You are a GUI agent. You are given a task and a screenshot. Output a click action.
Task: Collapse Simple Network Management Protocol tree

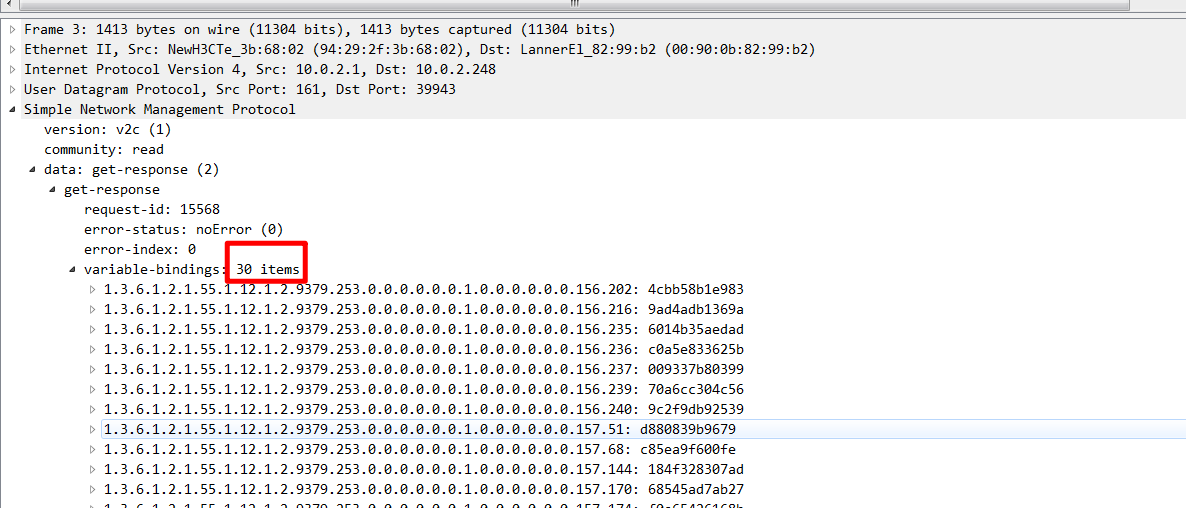click(12, 109)
